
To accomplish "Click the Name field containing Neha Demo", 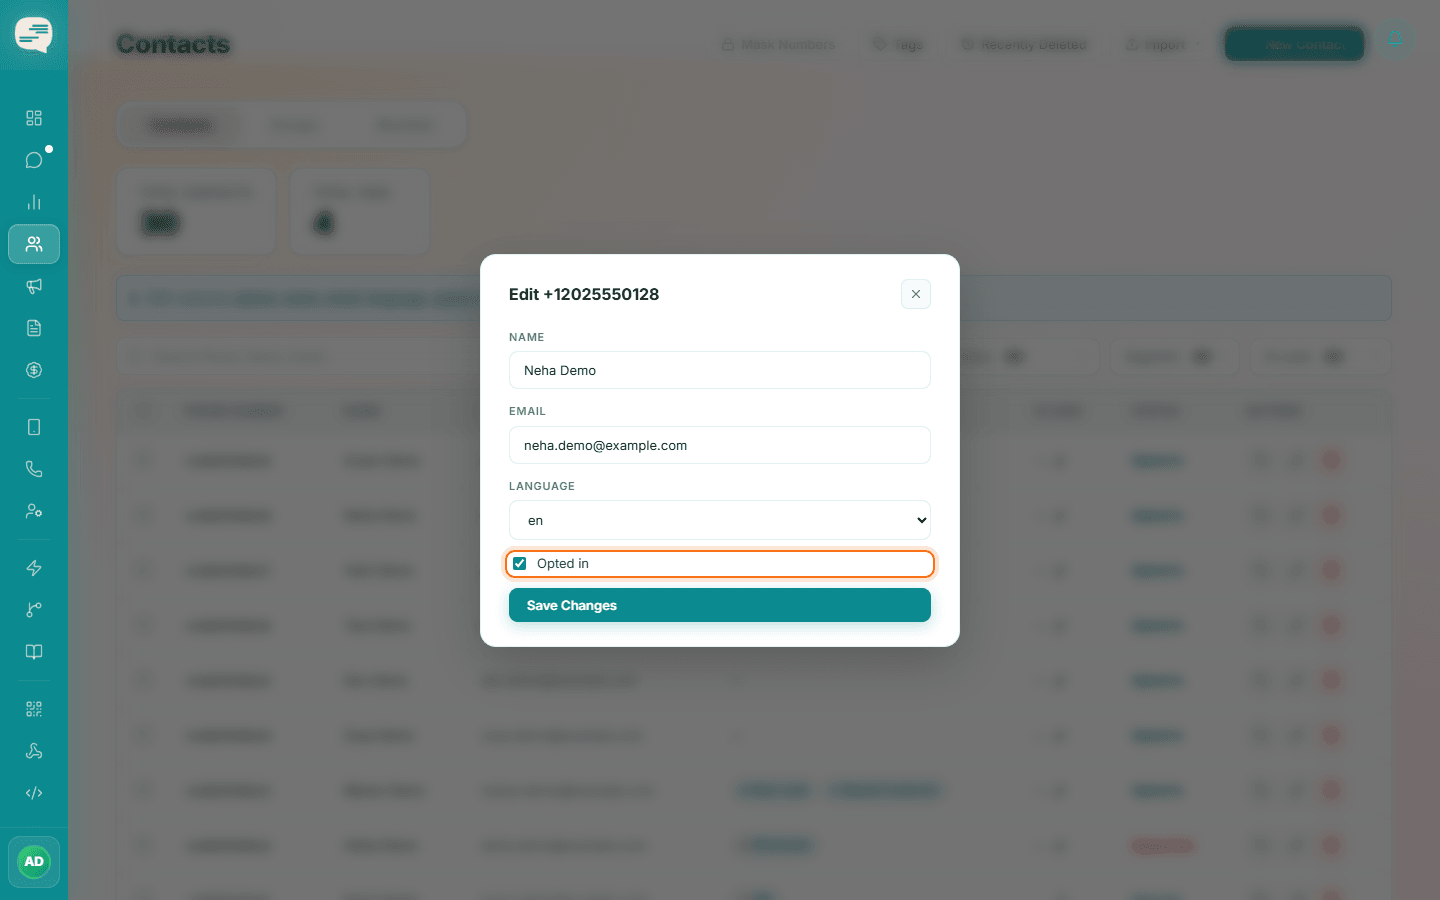I will pyautogui.click(x=720, y=370).
